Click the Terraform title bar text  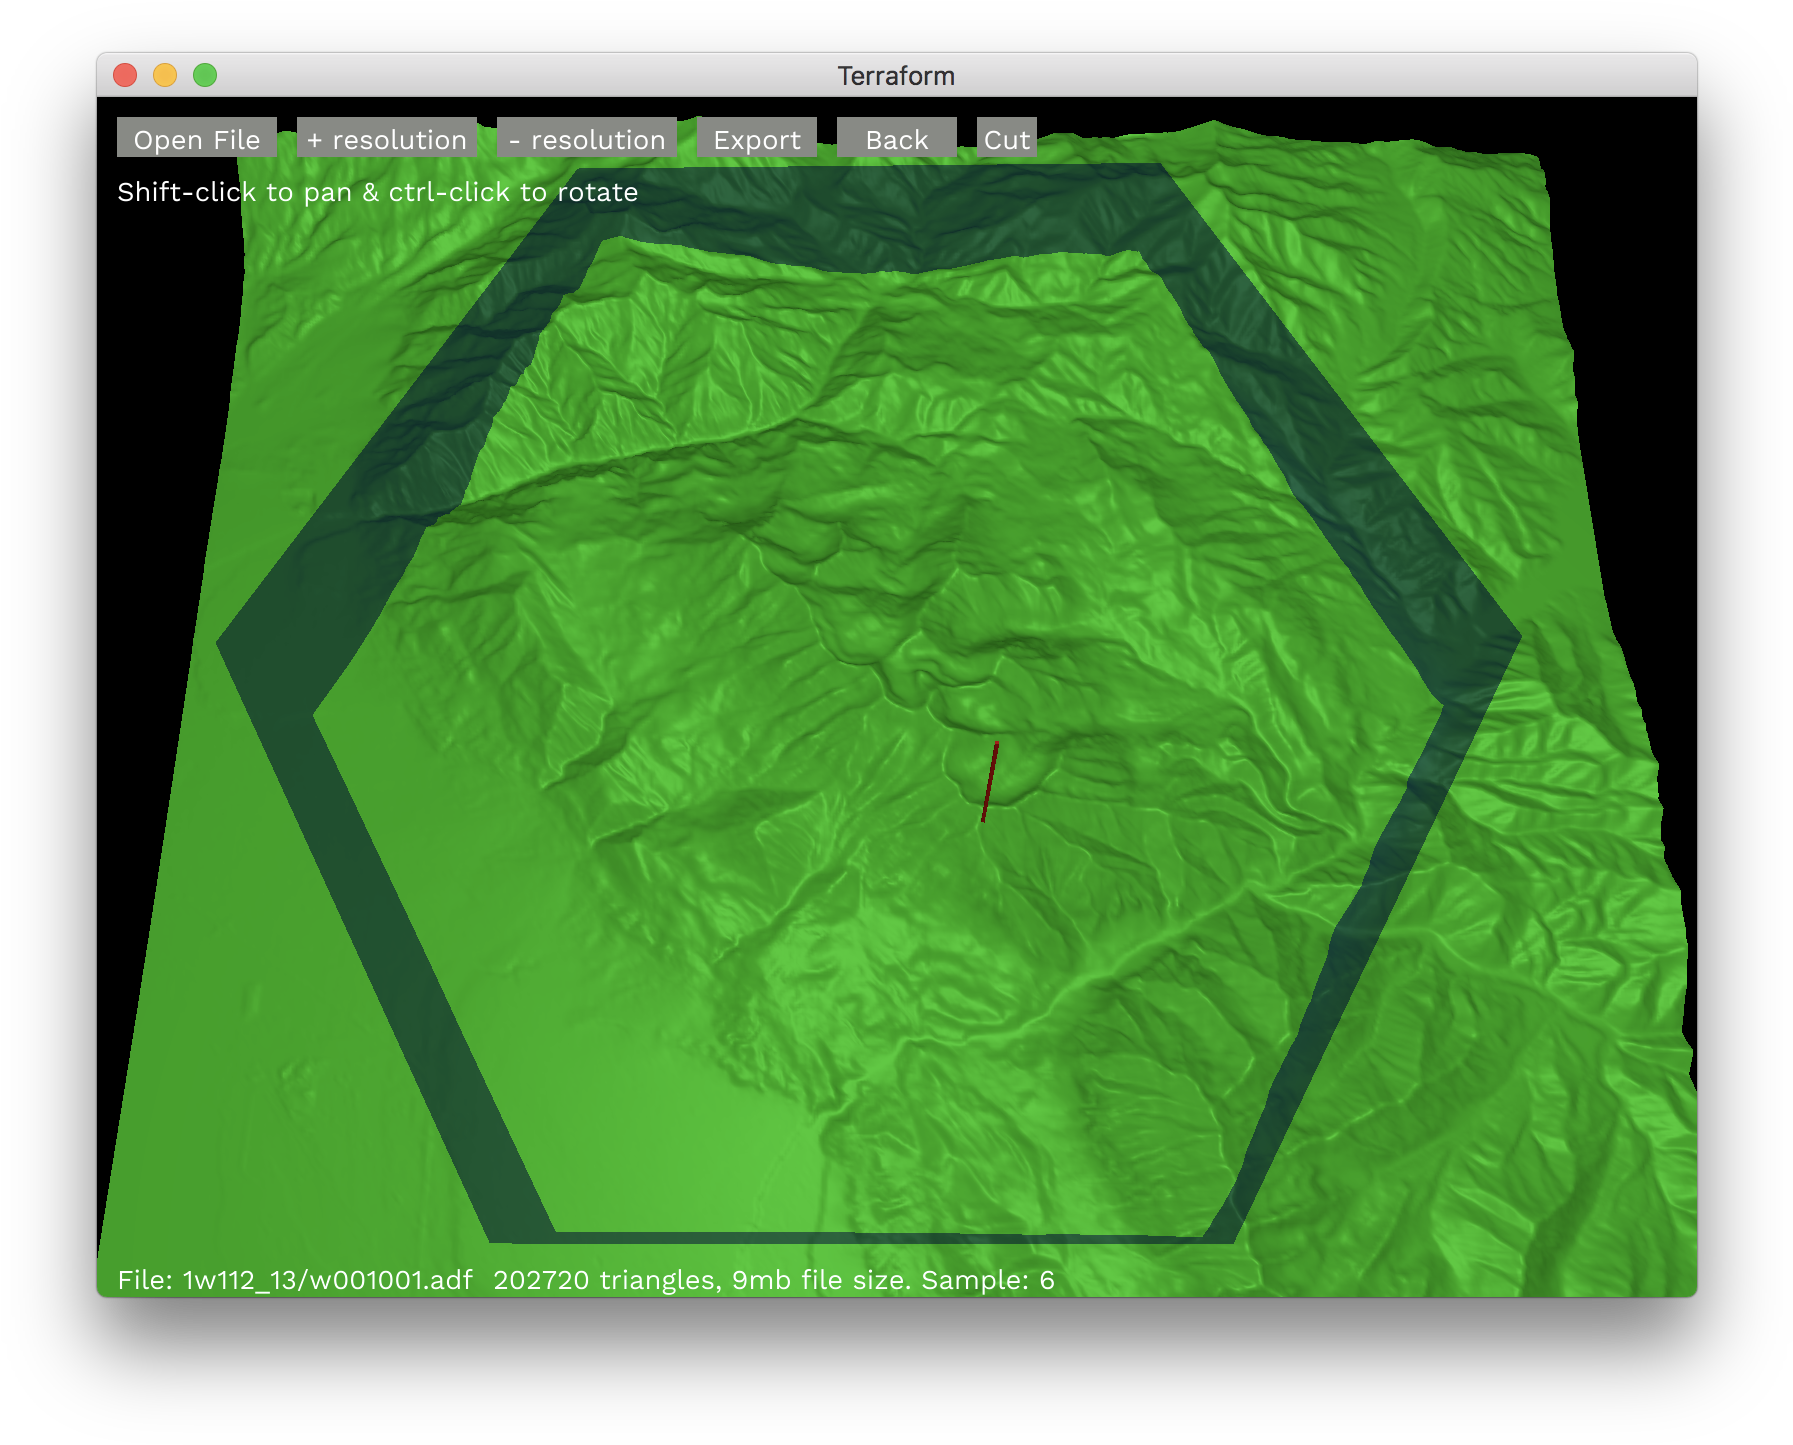pos(896,76)
